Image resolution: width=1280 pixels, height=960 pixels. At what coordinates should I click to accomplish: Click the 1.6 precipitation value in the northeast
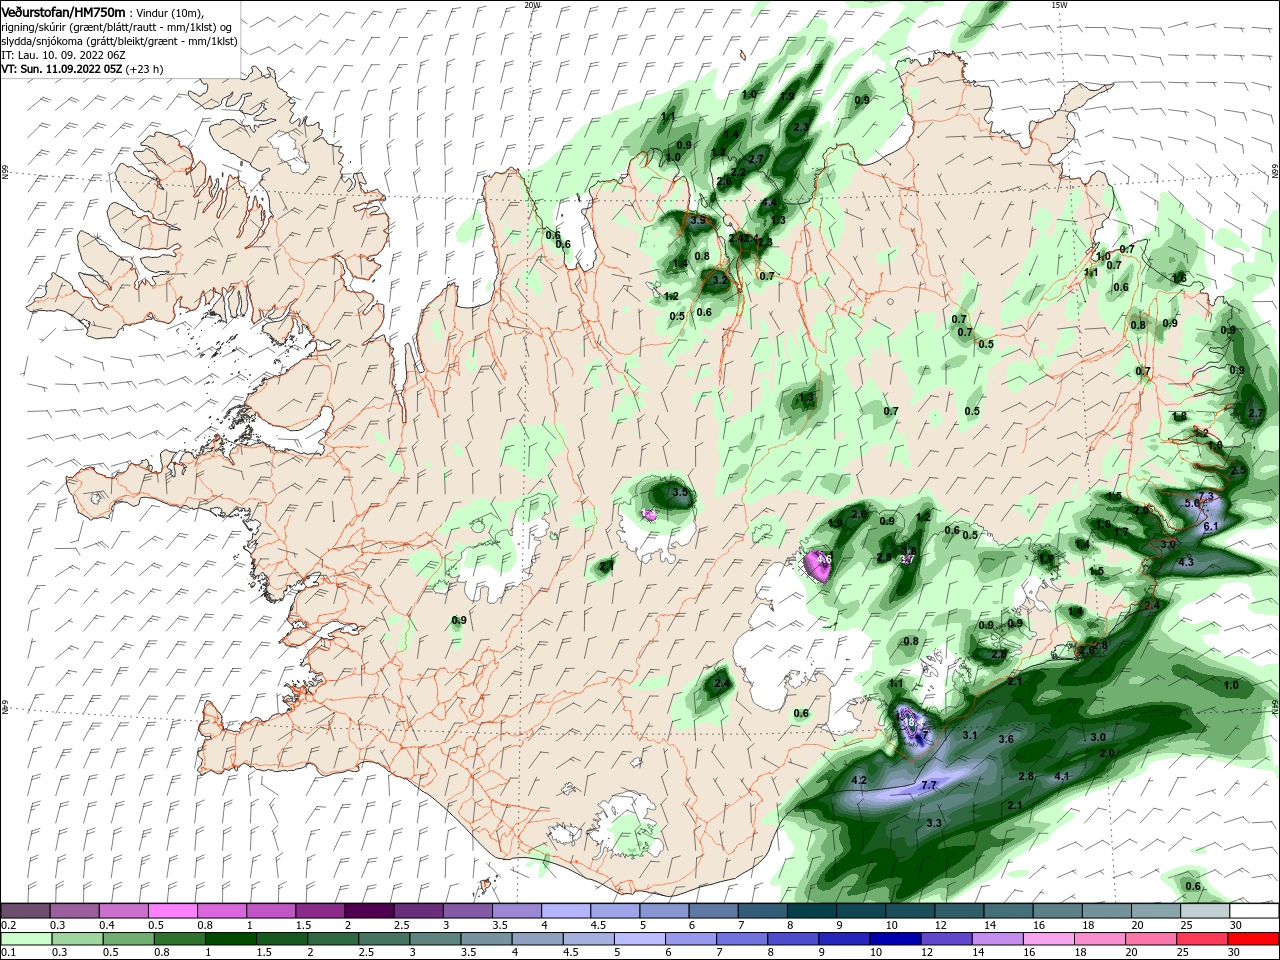pos(1179,278)
